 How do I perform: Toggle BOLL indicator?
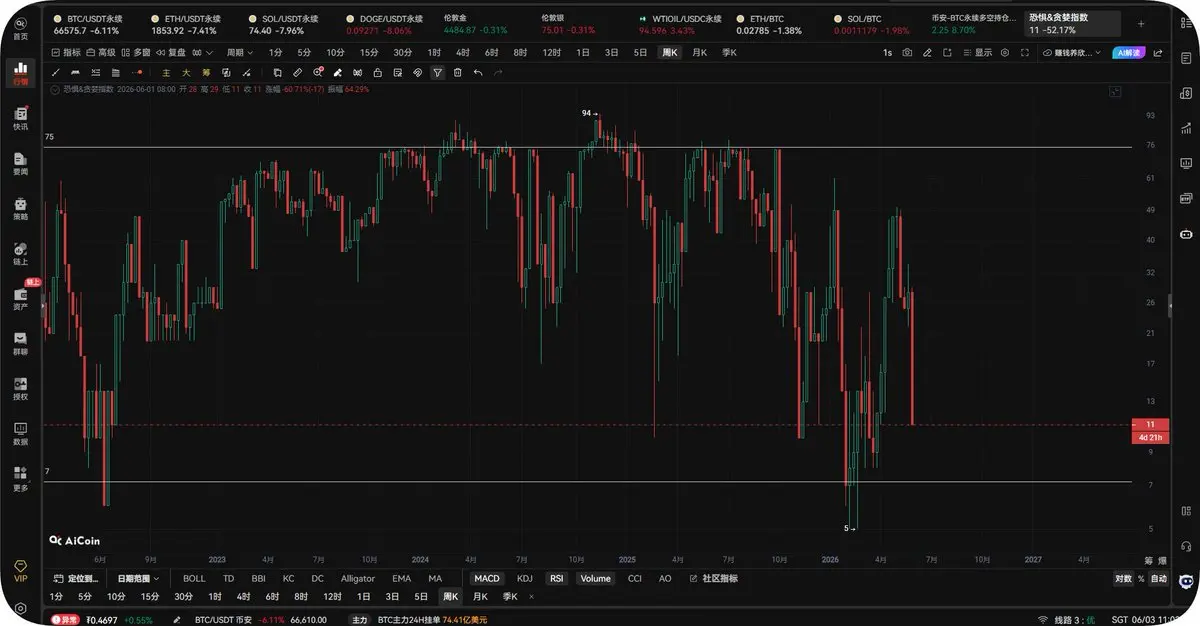[x=194, y=578]
